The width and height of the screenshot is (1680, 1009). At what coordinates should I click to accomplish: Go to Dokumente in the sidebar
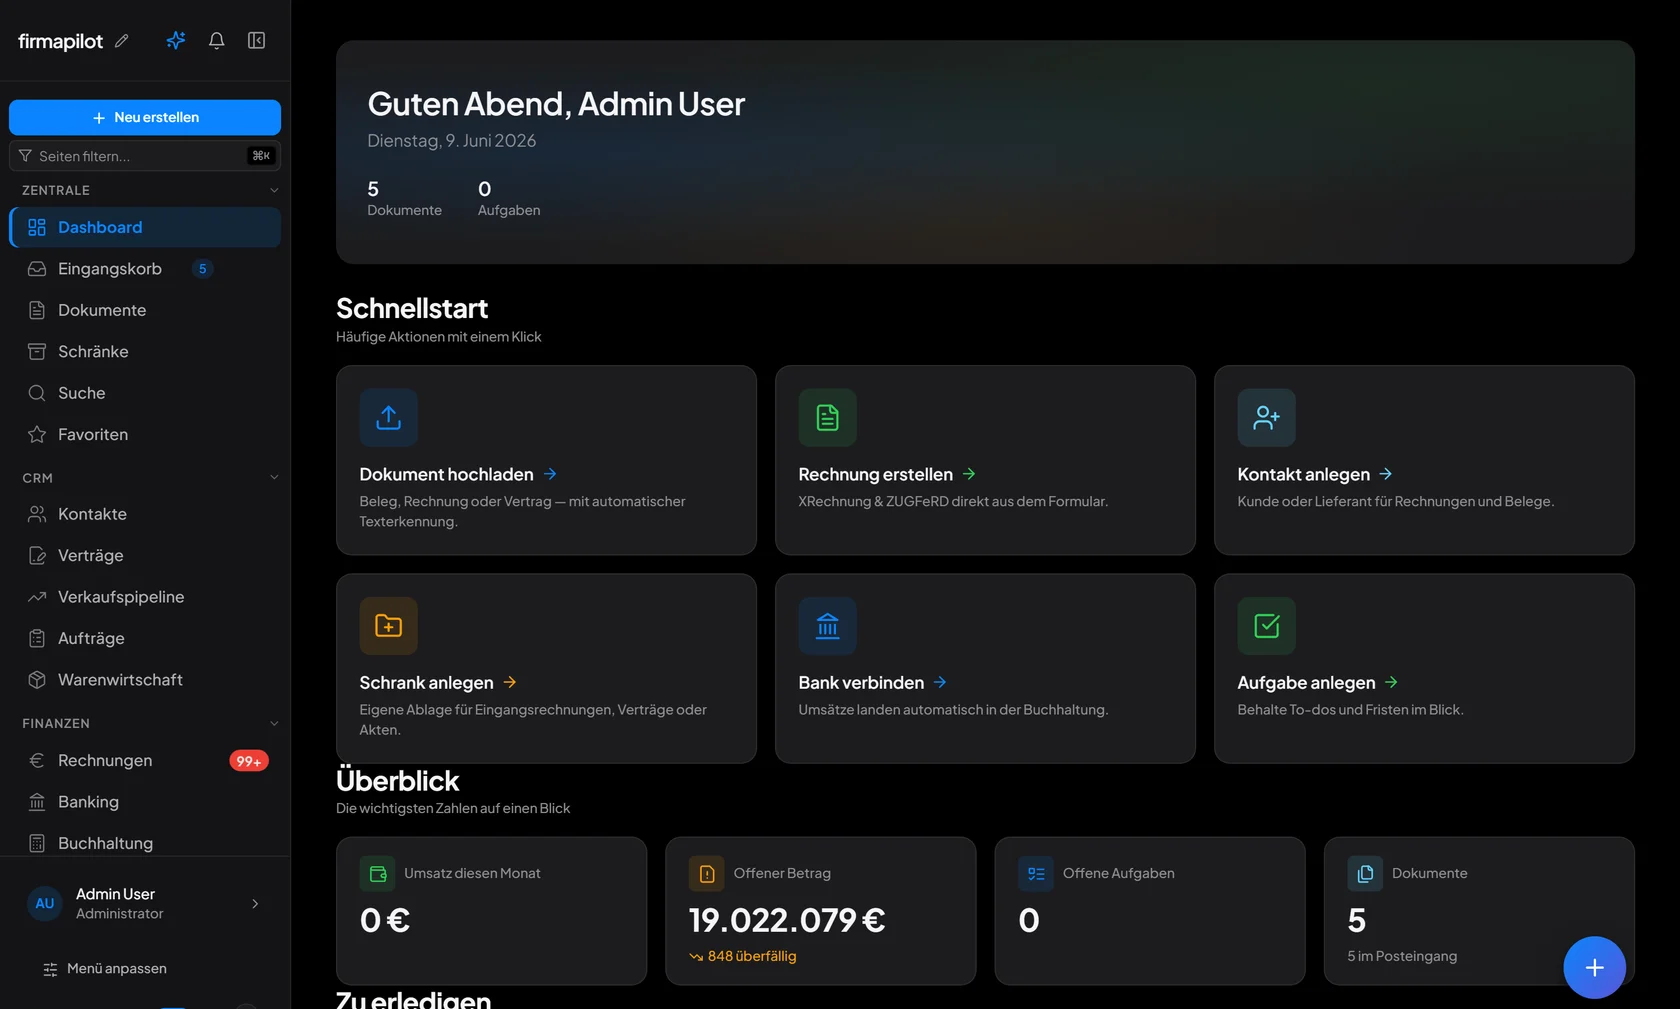[145, 310]
